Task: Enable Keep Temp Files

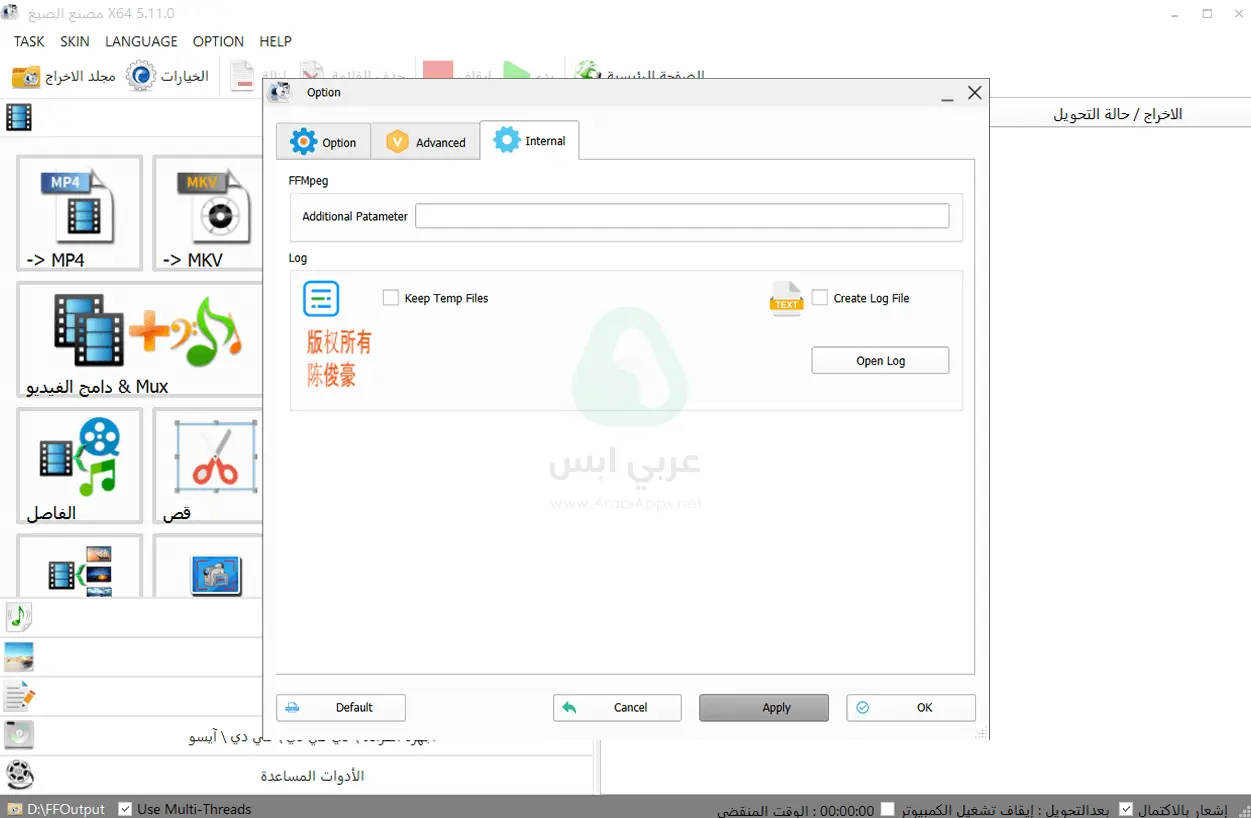Action: pyautogui.click(x=391, y=298)
